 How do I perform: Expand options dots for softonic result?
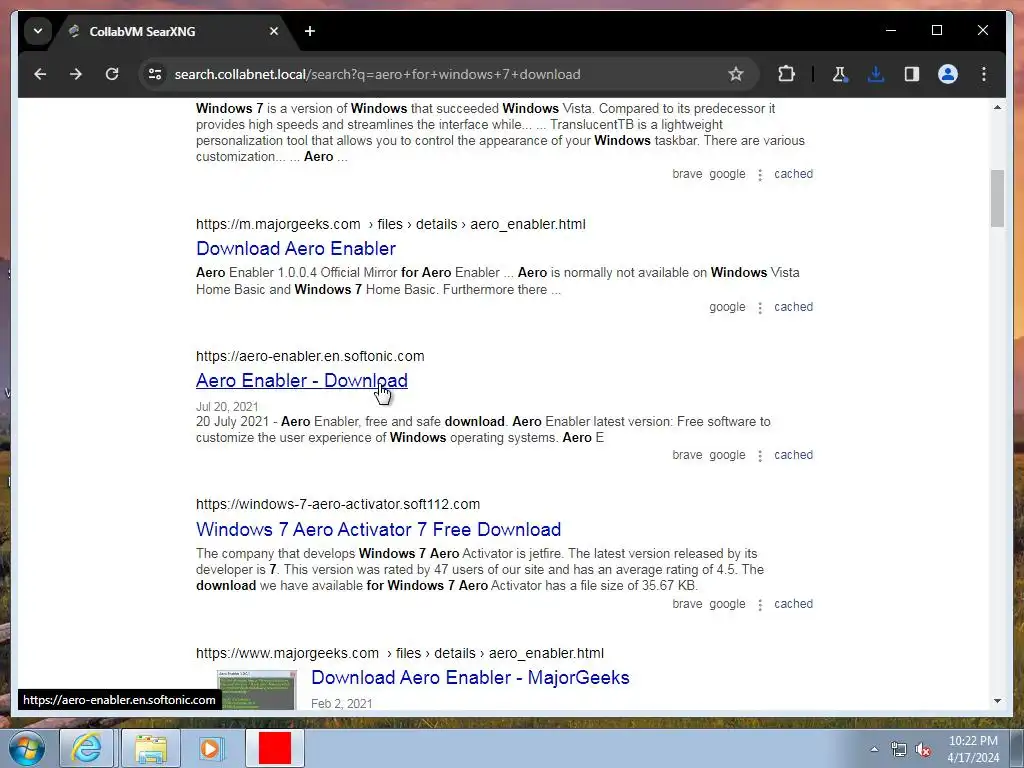(760, 456)
